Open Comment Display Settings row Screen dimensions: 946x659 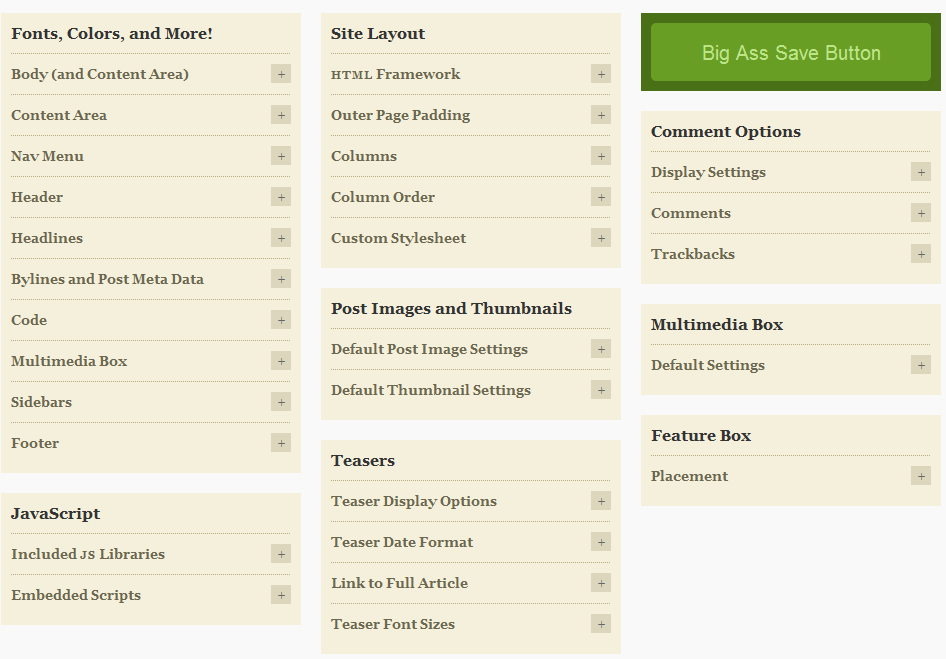(790, 173)
